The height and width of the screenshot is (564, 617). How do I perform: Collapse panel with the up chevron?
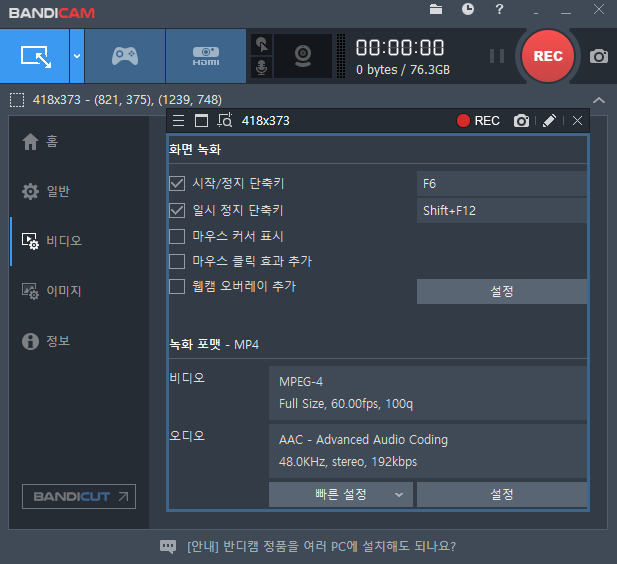(599, 100)
